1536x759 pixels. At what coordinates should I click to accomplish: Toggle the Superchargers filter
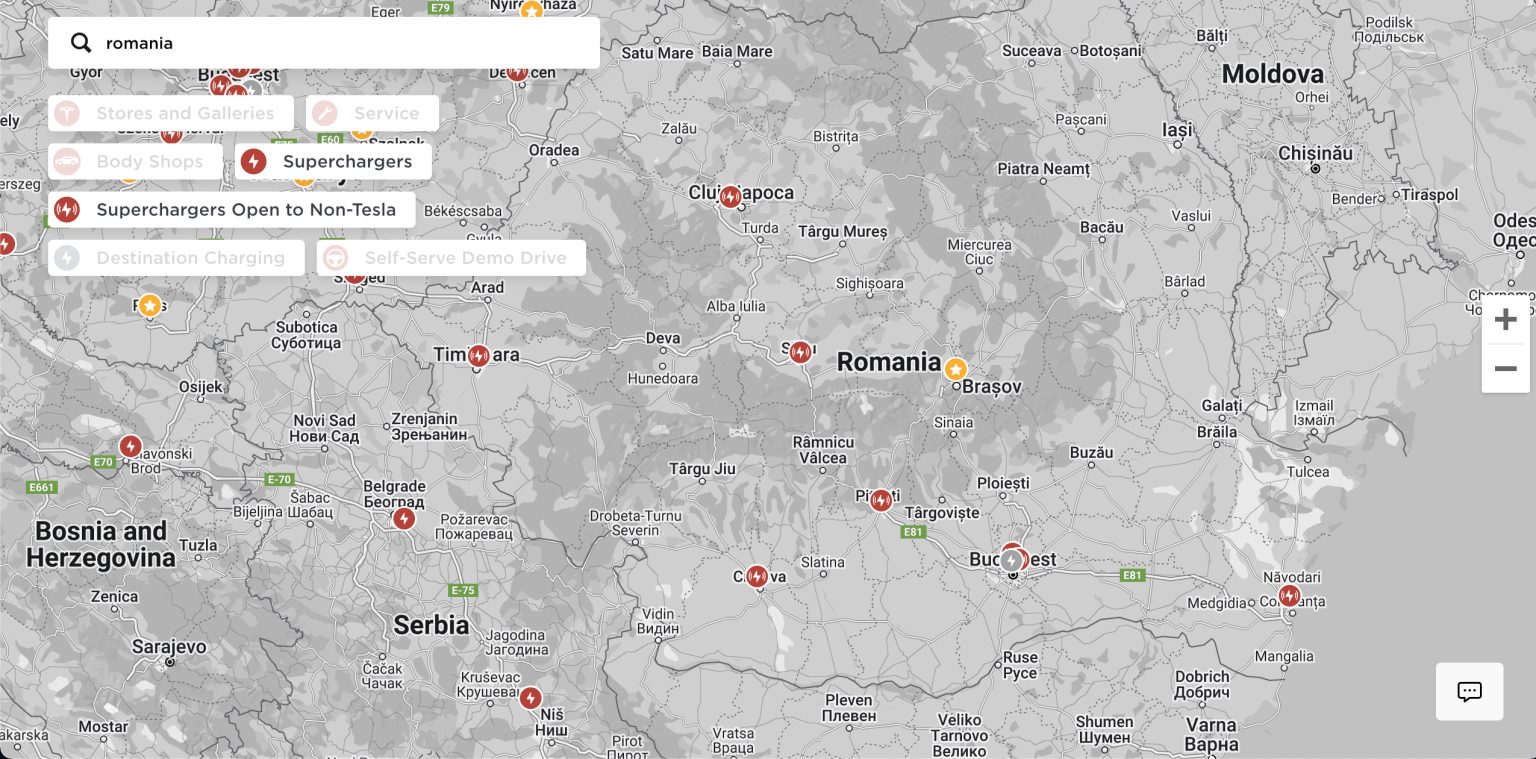(x=333, y=161)
